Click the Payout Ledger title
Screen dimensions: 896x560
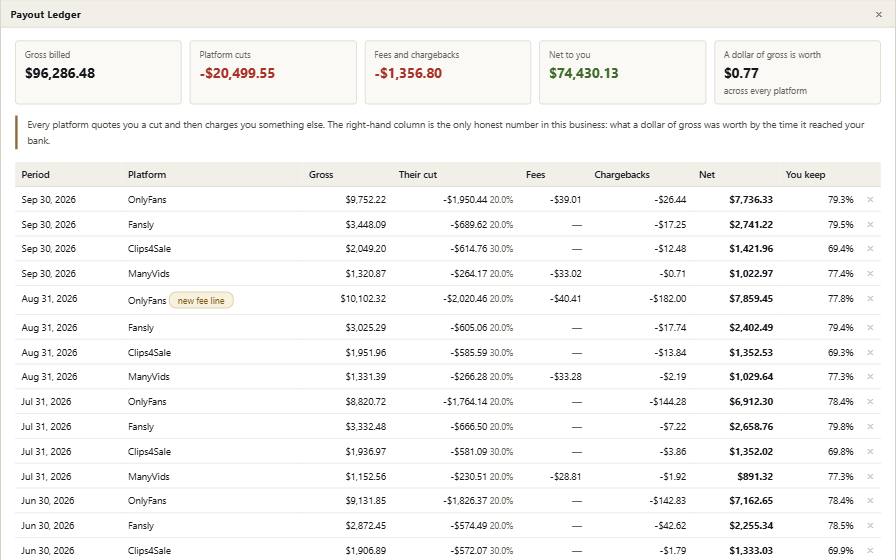click(x=46, y=15)
